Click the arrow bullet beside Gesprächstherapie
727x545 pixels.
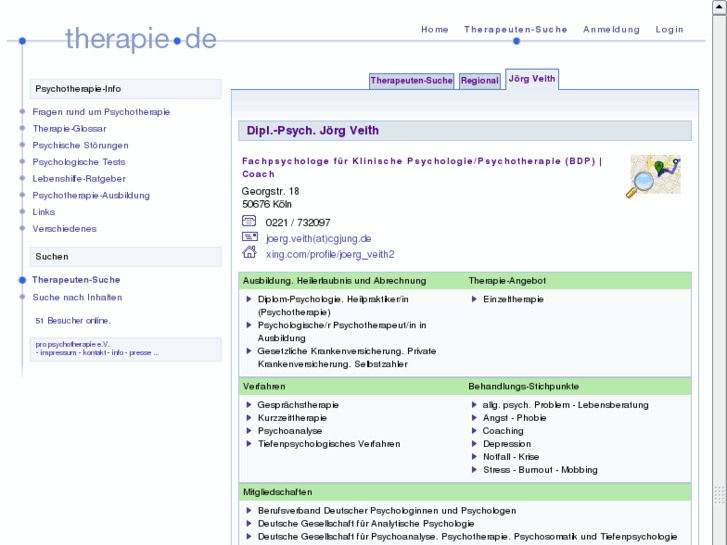click(x=249, y=405)
